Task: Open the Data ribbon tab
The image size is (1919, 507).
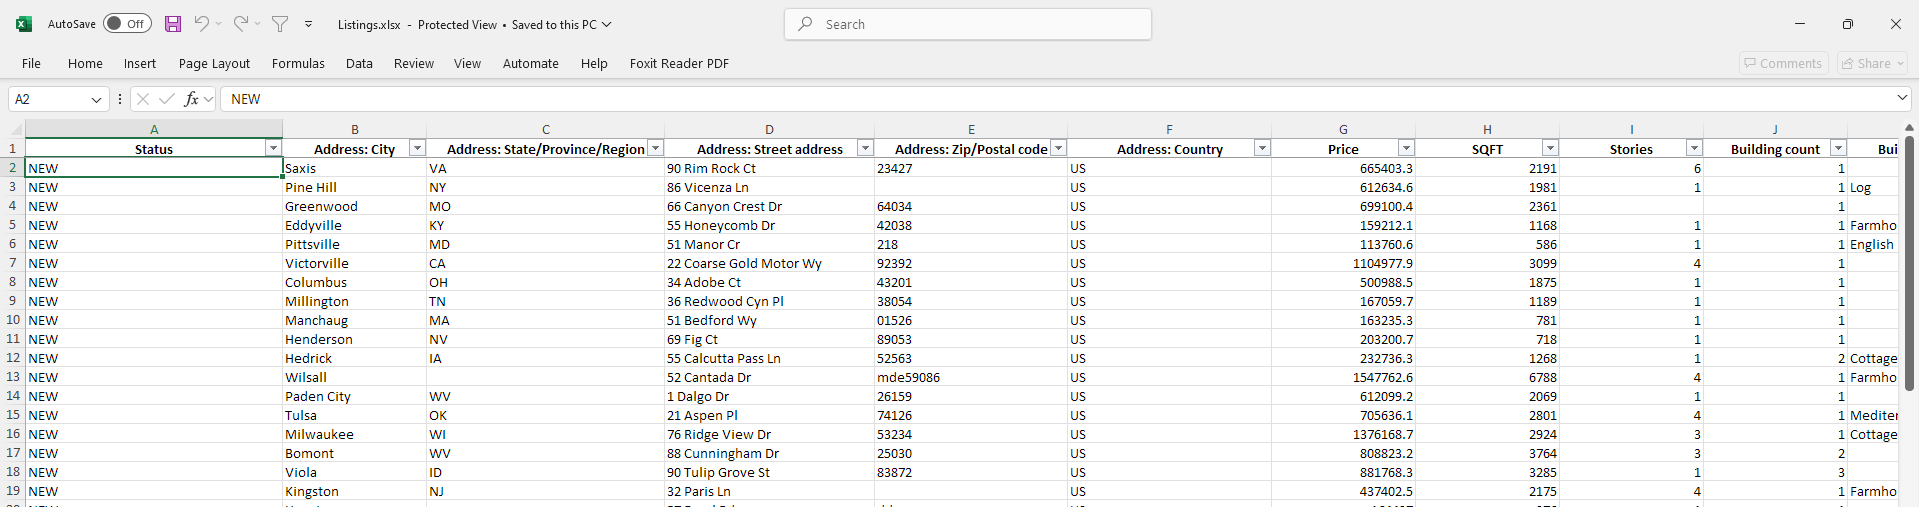Action: point(359,63)
